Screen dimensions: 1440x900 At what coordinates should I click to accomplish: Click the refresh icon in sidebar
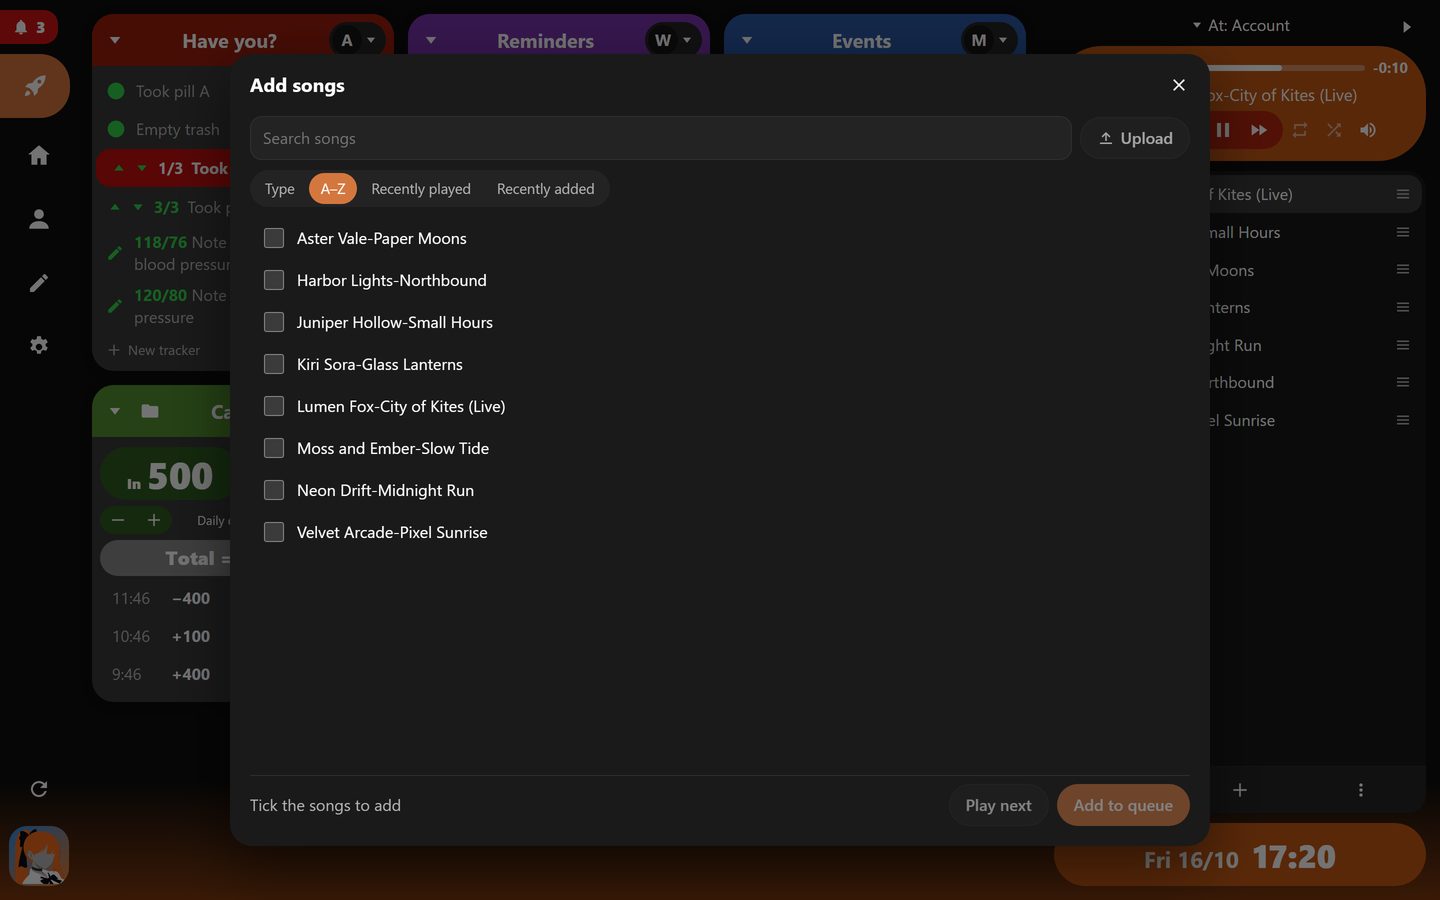click(39, 789)
